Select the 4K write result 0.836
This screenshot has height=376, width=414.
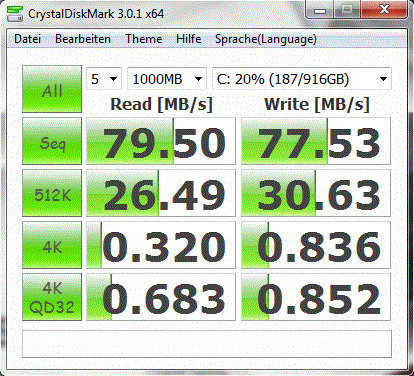coord(316,245)
